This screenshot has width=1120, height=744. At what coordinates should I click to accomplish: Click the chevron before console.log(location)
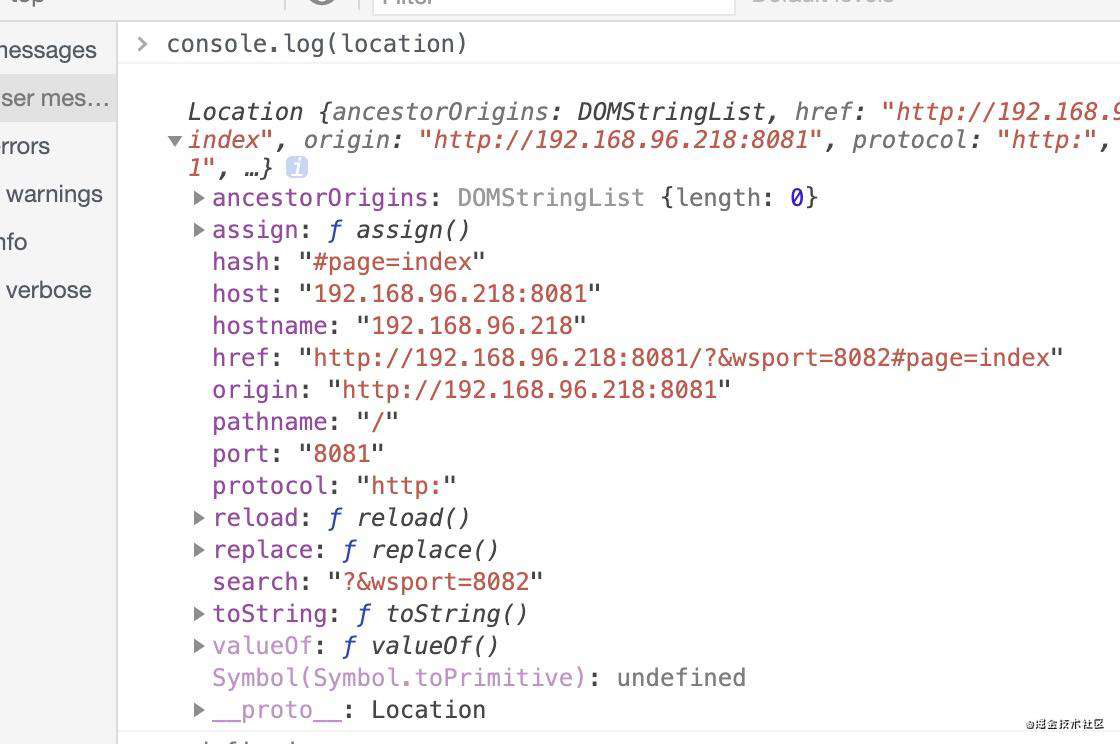142,44
